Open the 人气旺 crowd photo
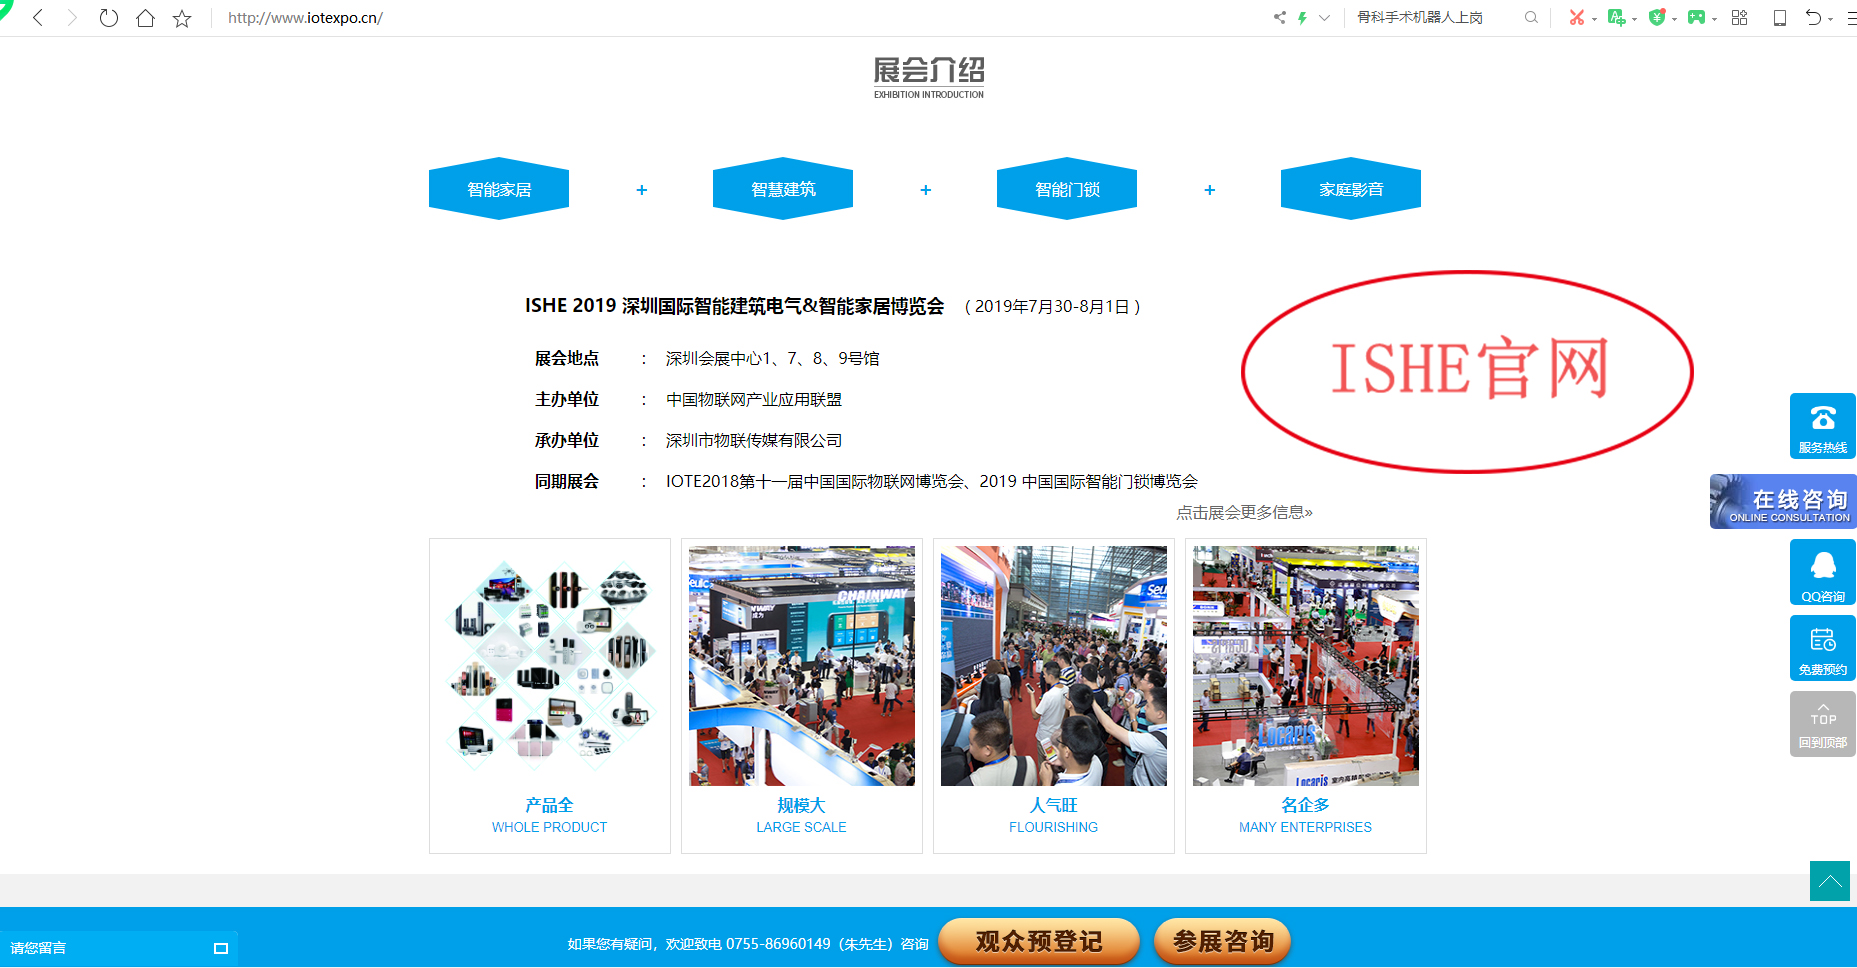 (1054, 666)
